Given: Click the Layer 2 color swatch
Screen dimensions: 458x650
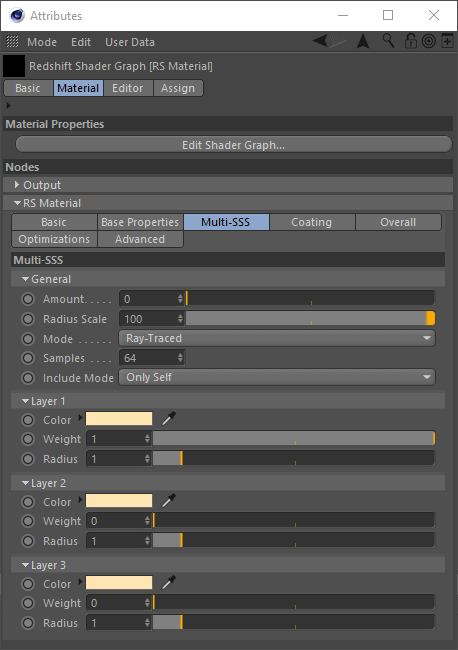Looking at the screenshot, I should coord(119,501).
